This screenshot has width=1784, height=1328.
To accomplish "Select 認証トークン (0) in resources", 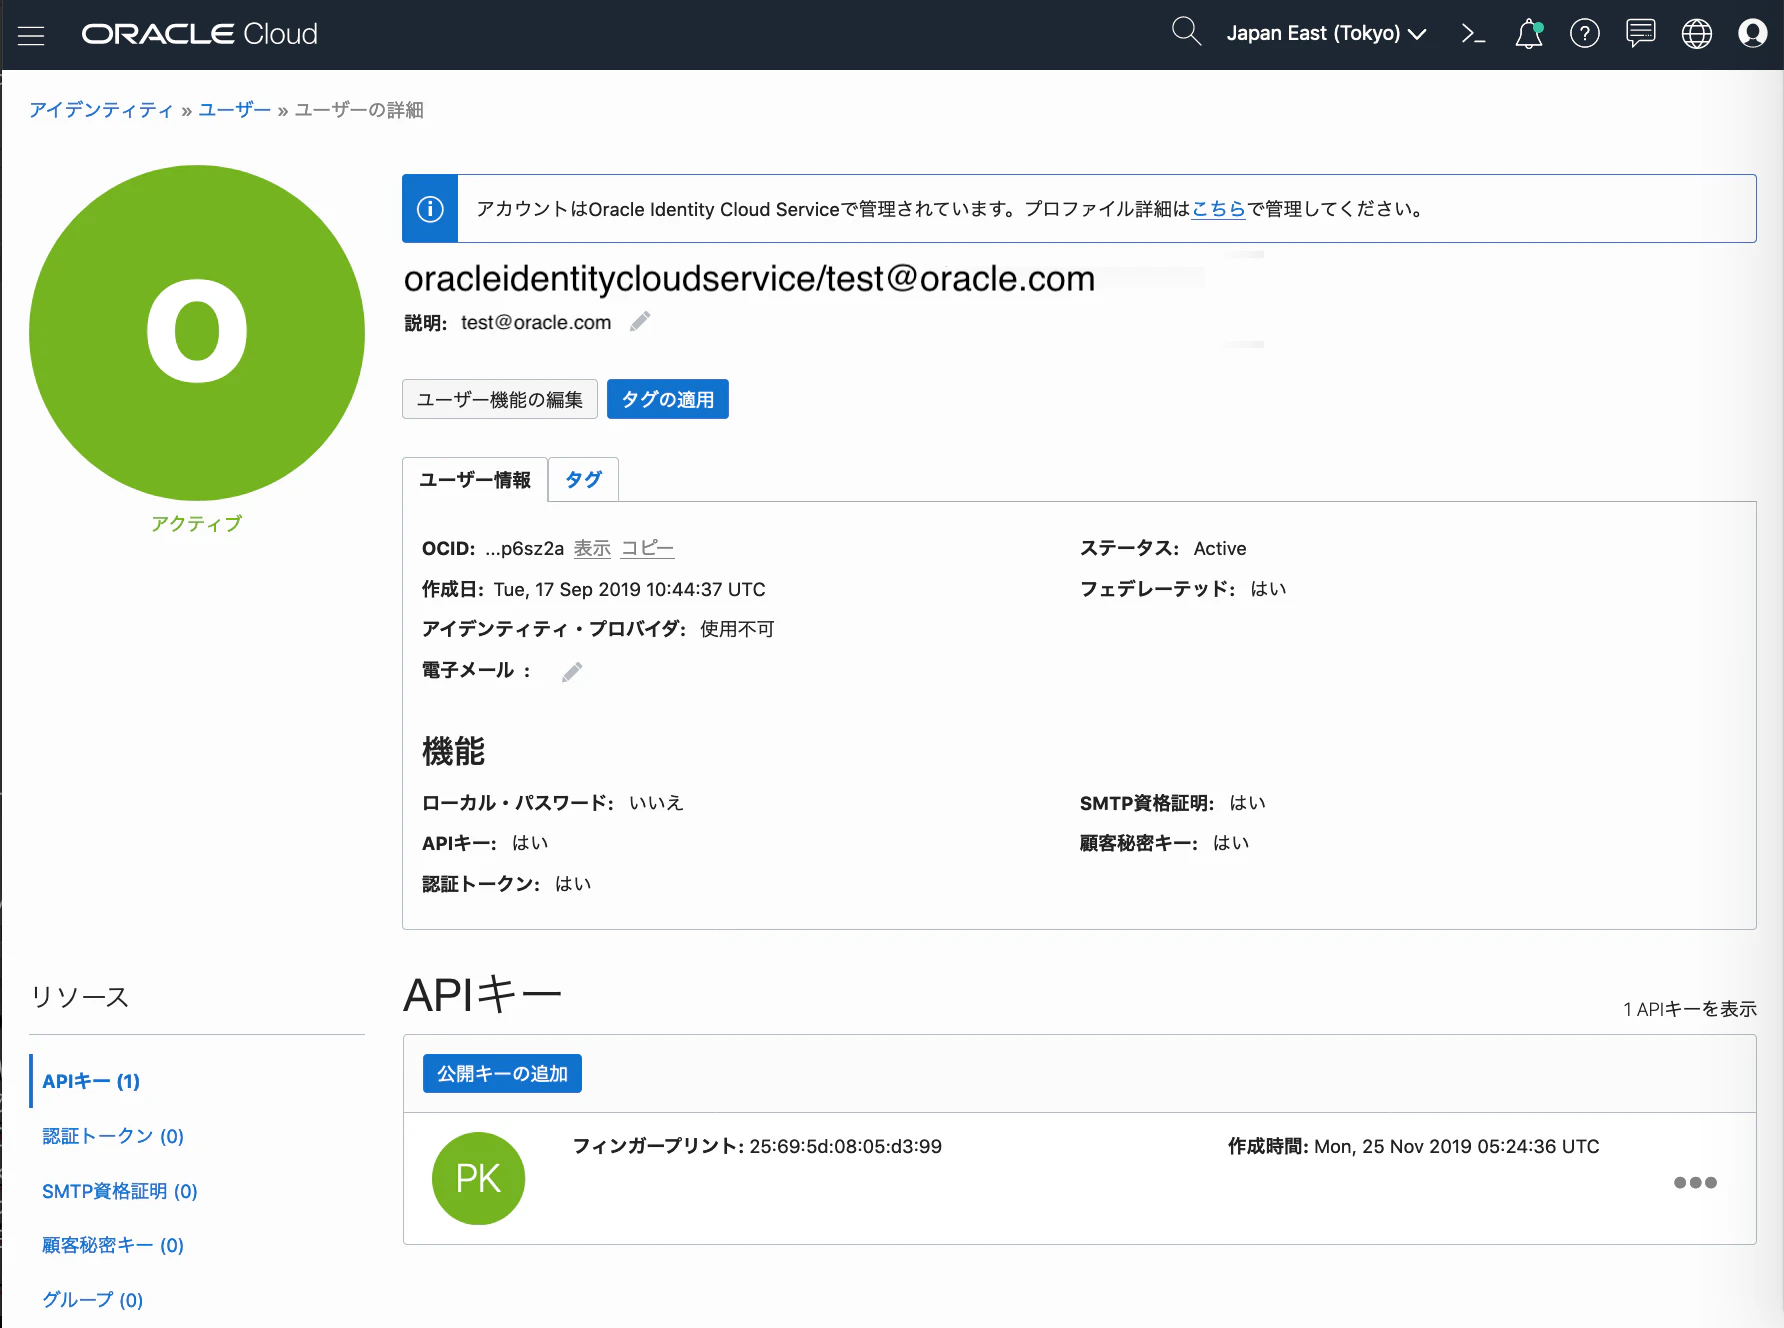I will tap(113, 1136).
